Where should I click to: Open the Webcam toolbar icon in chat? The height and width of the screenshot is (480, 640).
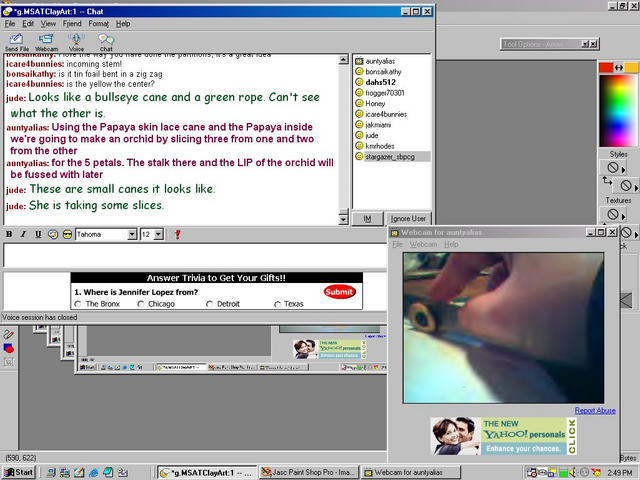46,40
